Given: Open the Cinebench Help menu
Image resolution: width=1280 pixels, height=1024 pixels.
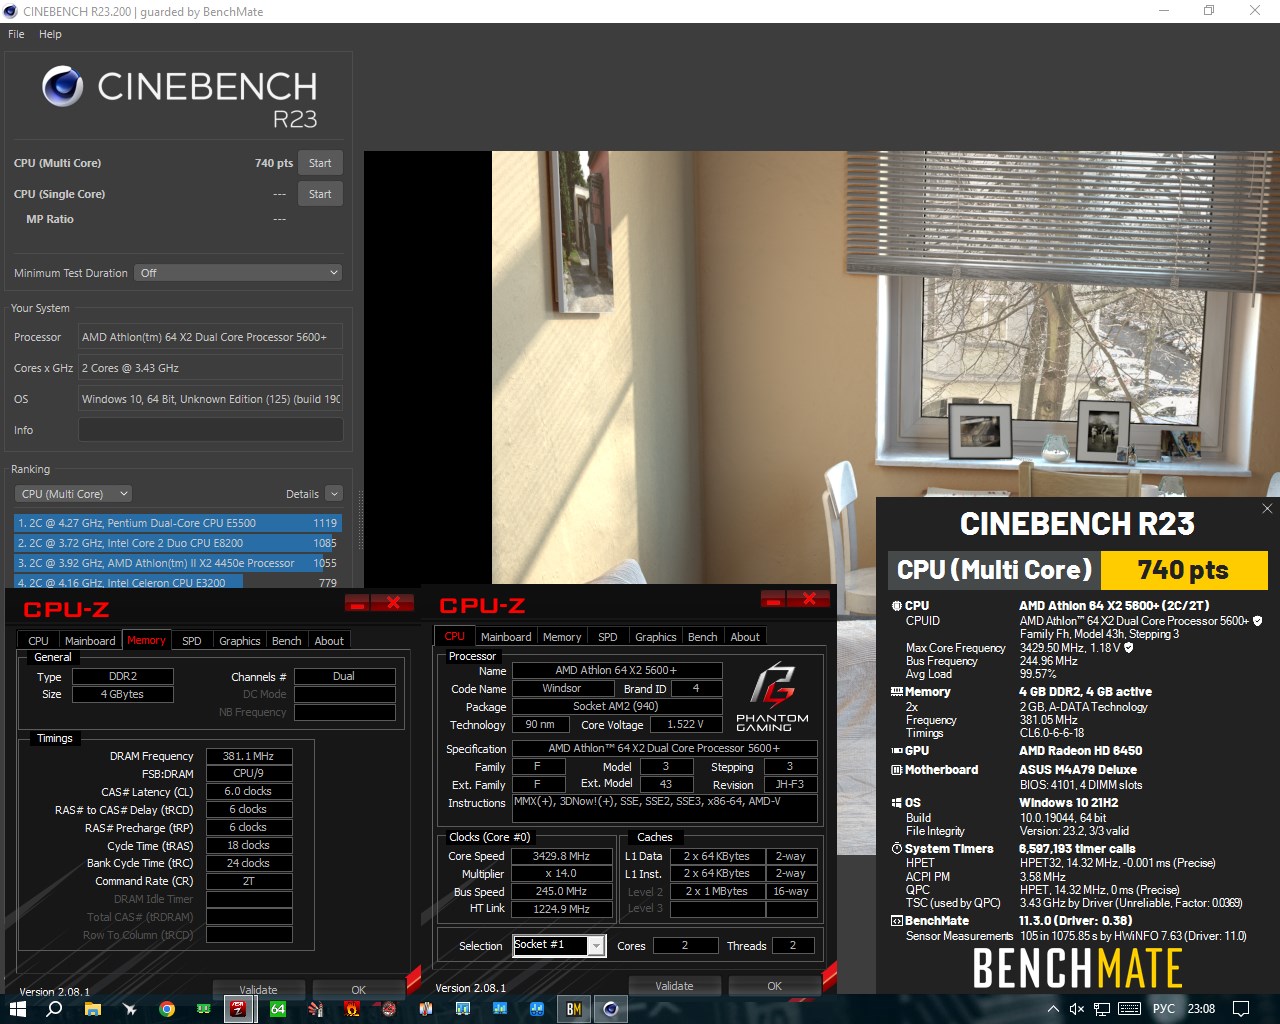Looking at the screenshot, I should pos(50,34).
